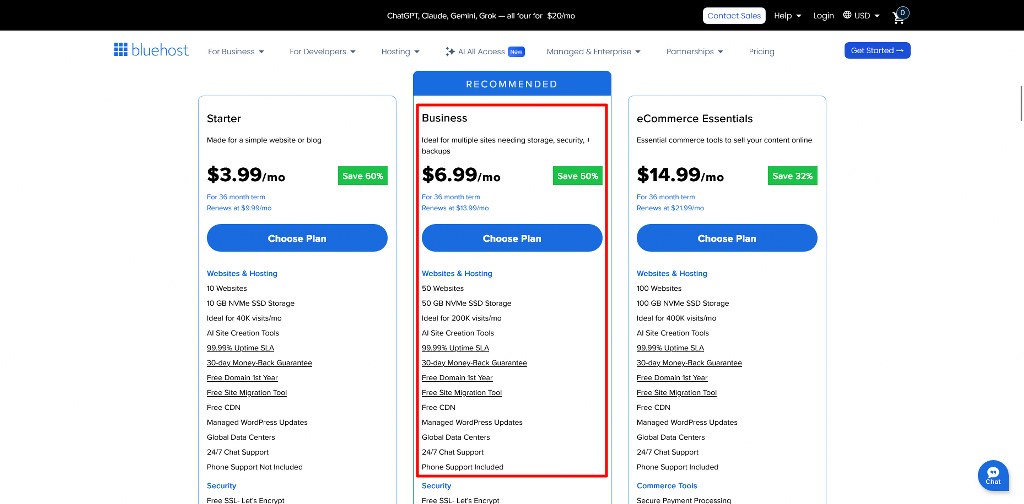Click eCommerce Free Site Migration Tool
Image resolution: width=1024 pixels, height=504 pixels.
pyautogui.click(x=677, y=393)
